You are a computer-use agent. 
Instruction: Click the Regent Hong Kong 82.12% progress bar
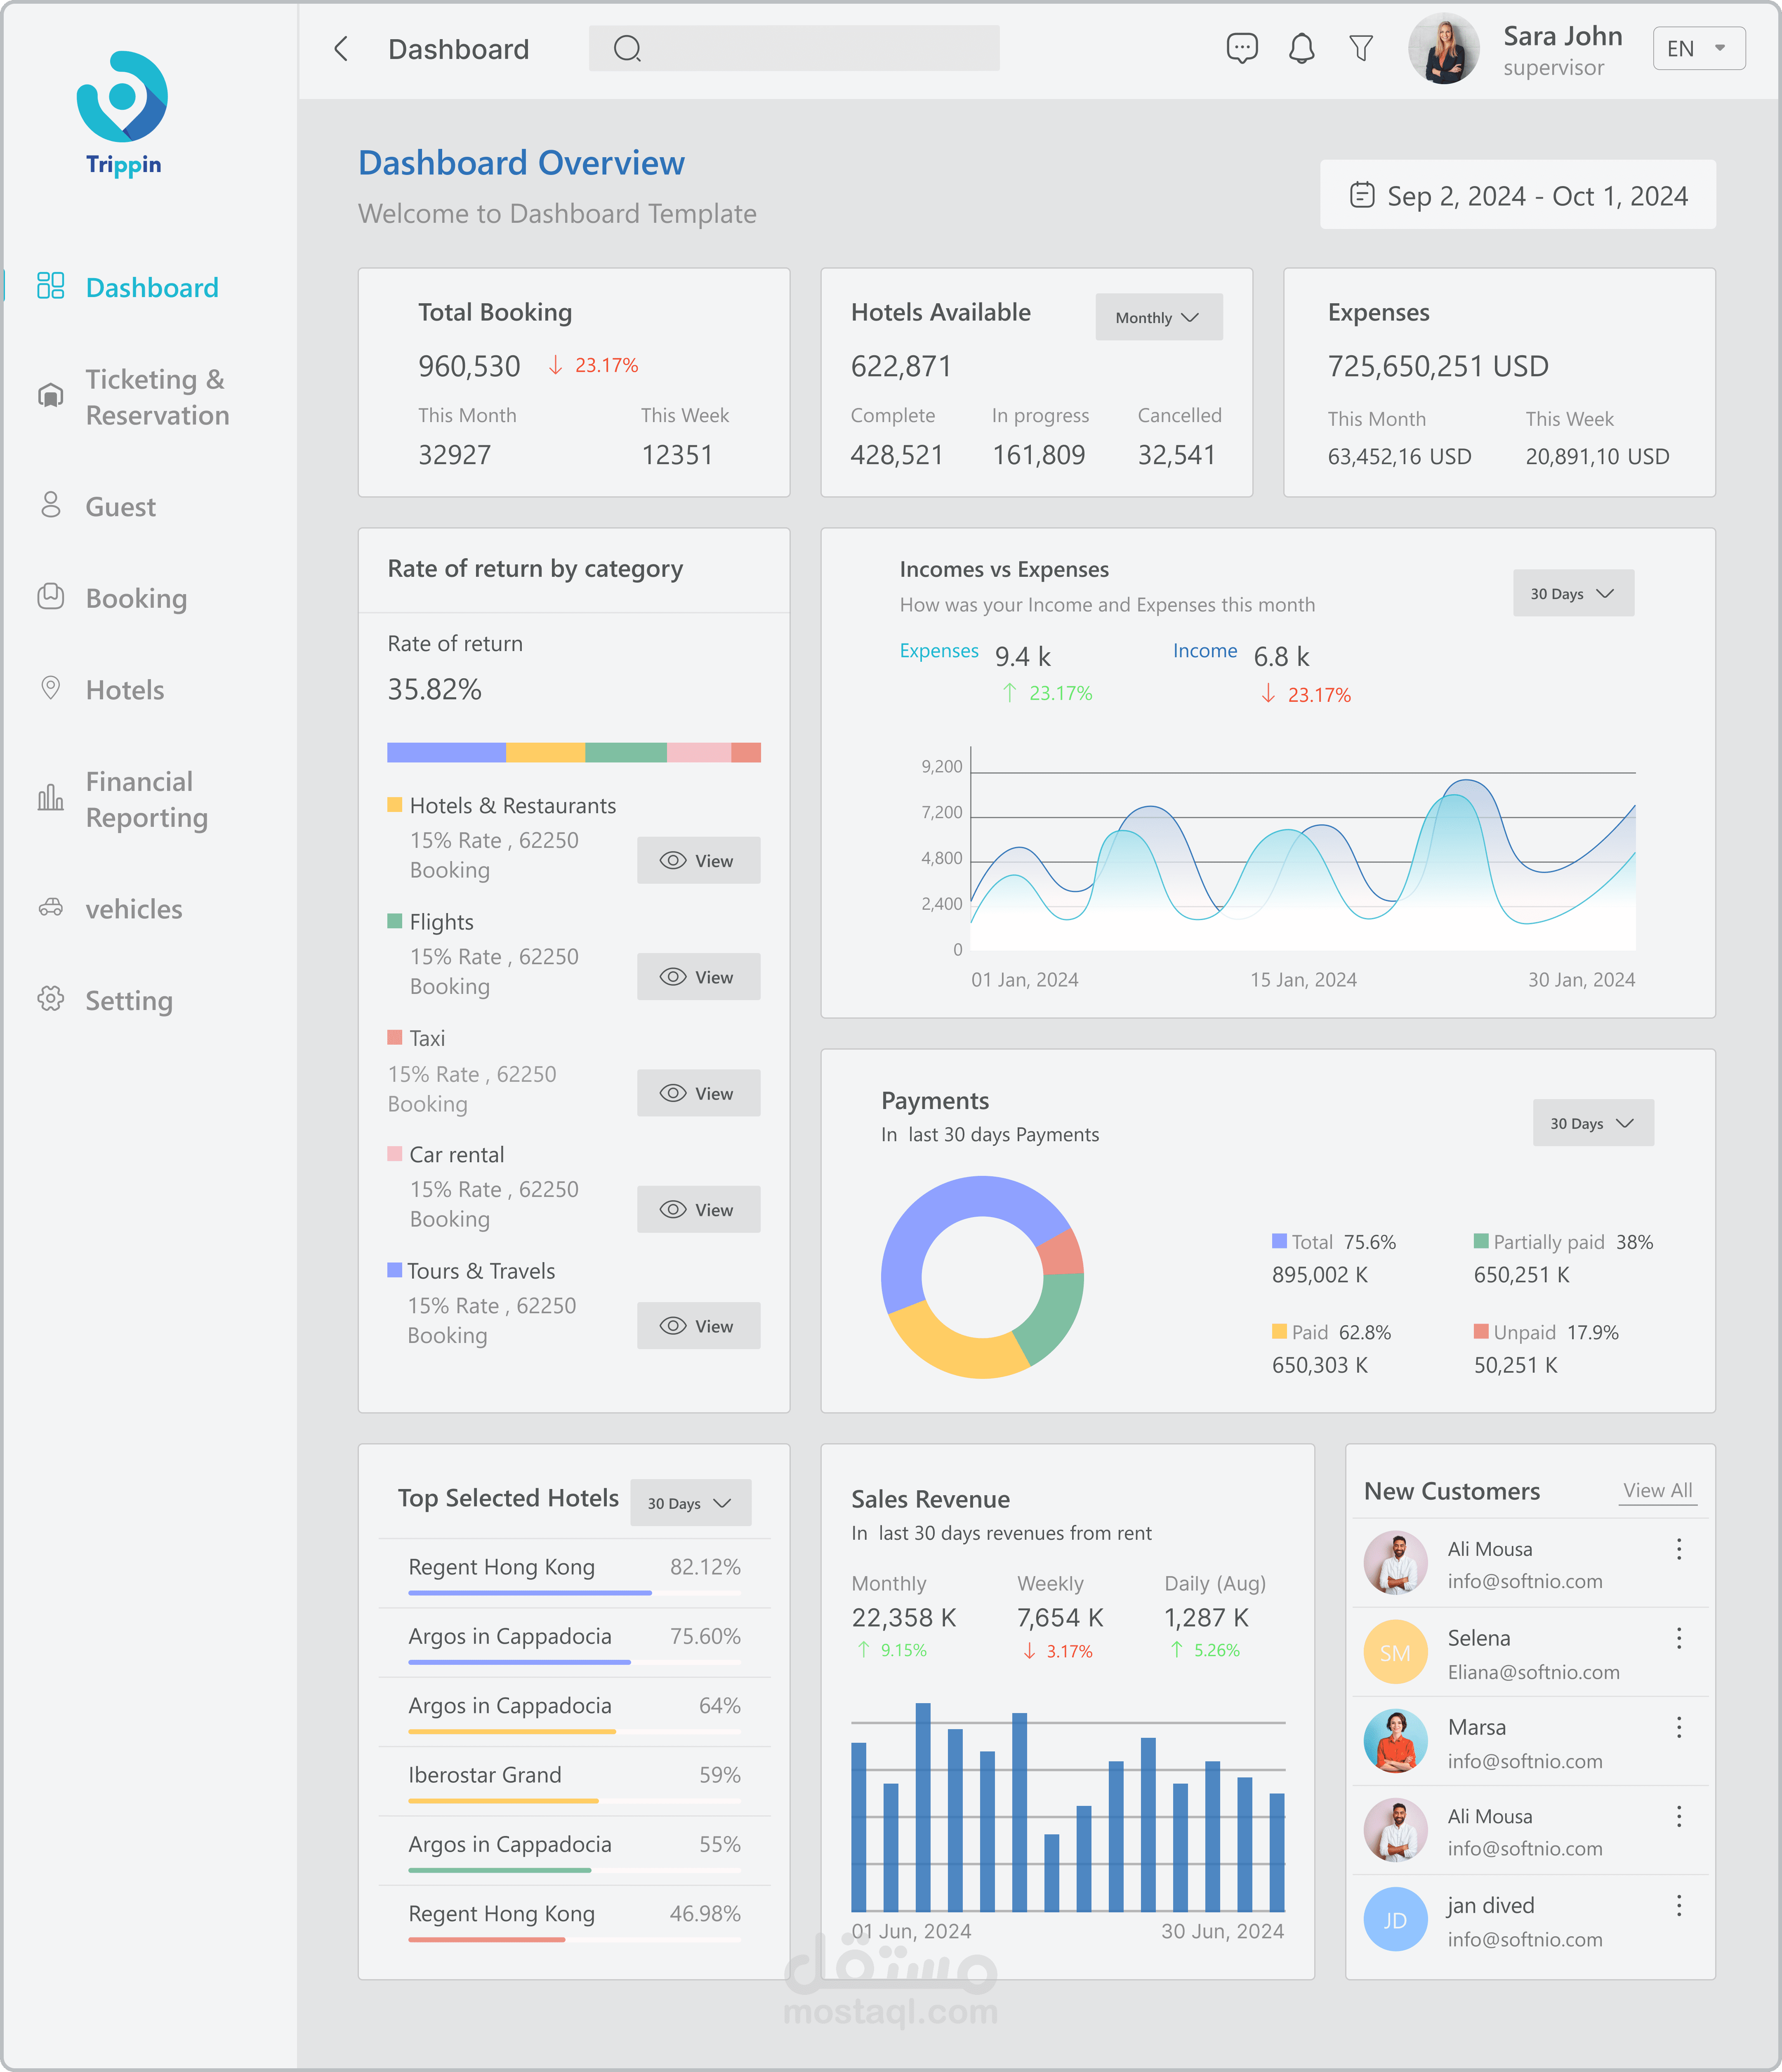[574, 1592]
